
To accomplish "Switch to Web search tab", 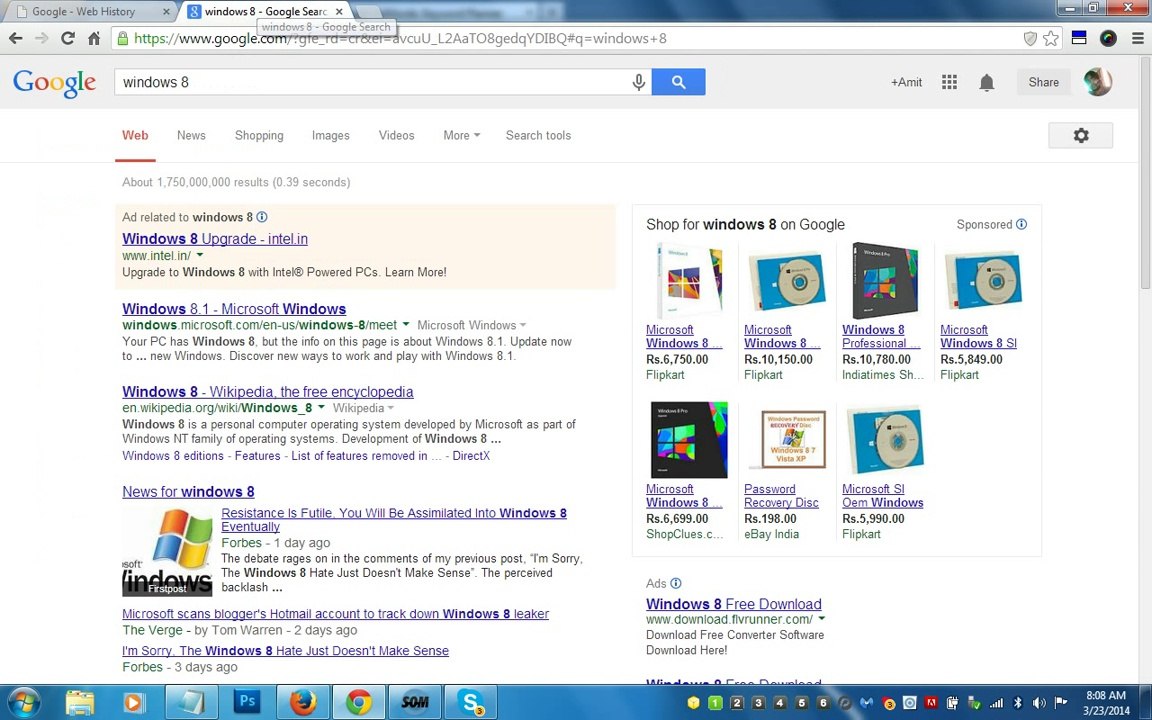I will (135, 135).
